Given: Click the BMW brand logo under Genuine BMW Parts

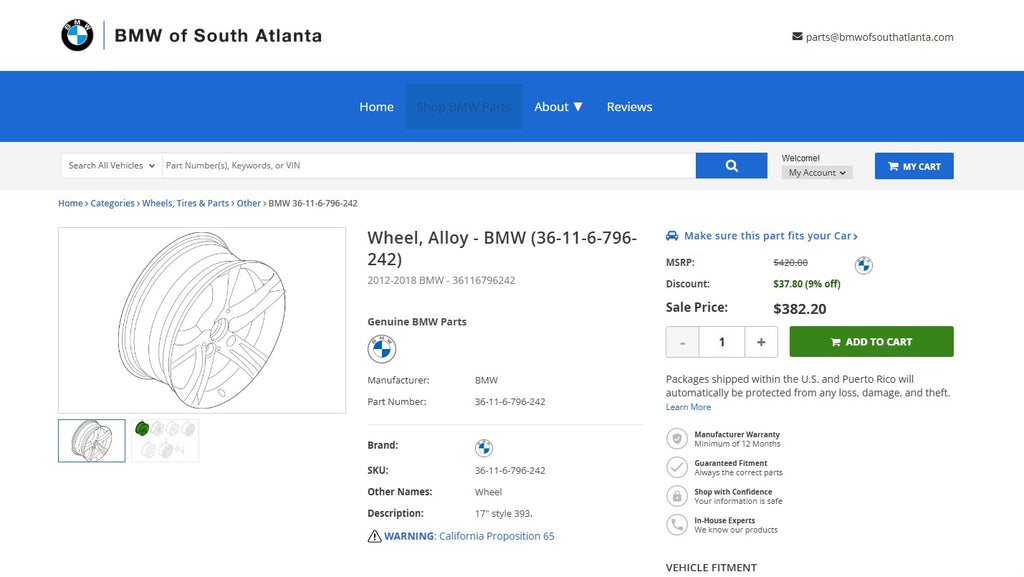Looking at the screenshot, I should point(382,349).
